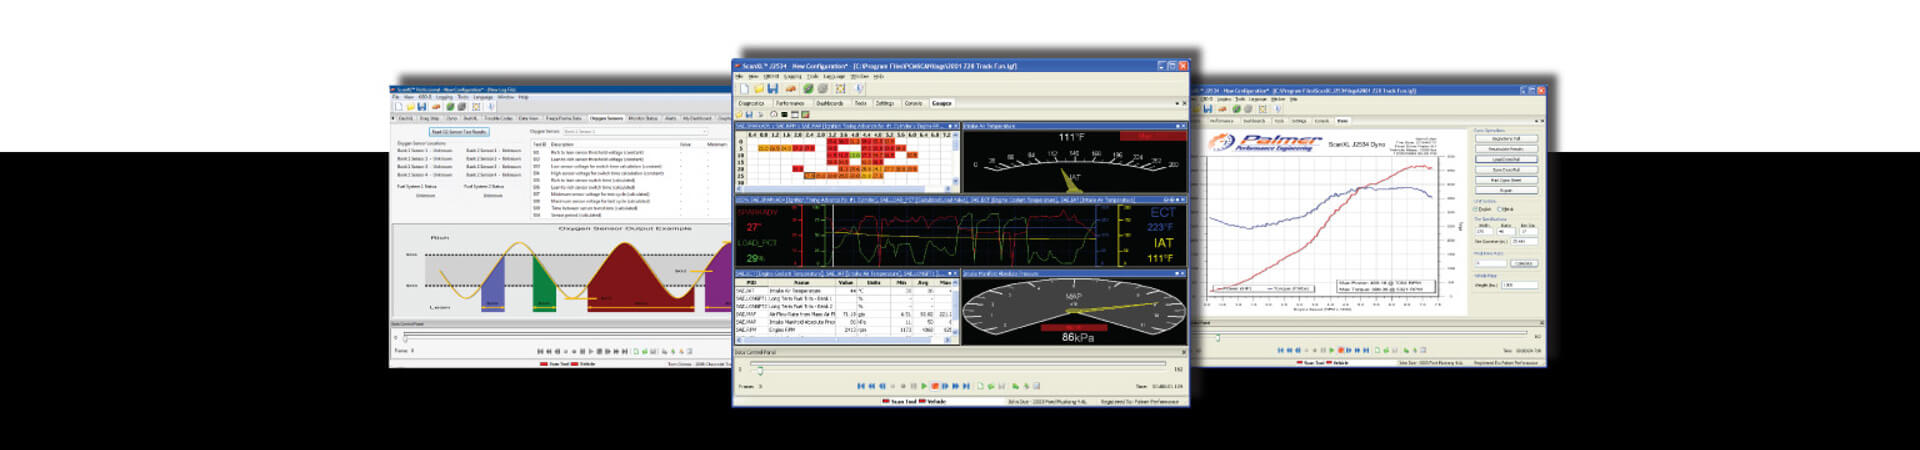Image resolution: width=1920 pixels, height=450 pixels.
Task: Close the Intake Air Temperature gauge panel
Action: point(1183,126)
